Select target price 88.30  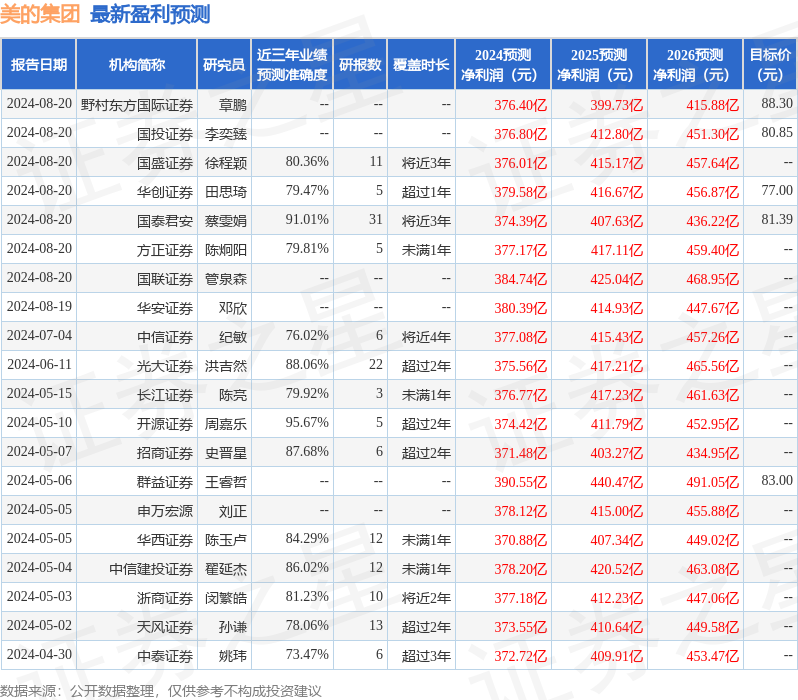click(x=777, y=103)
